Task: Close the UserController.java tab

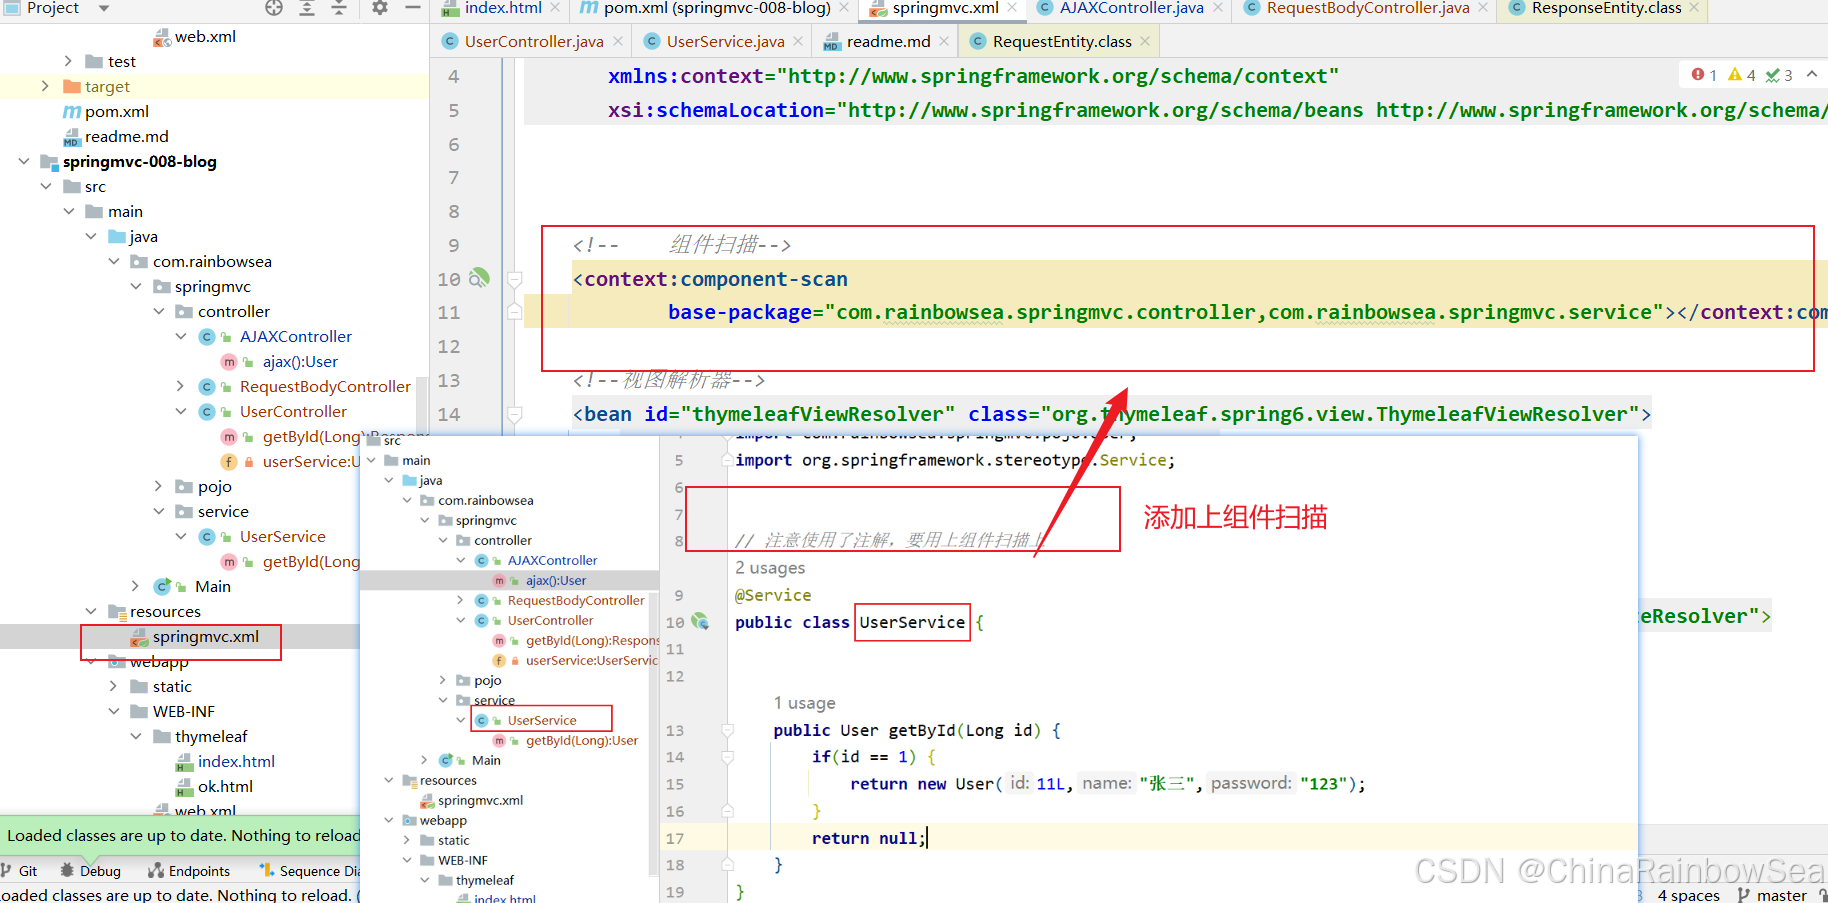Action: (618, 41)
